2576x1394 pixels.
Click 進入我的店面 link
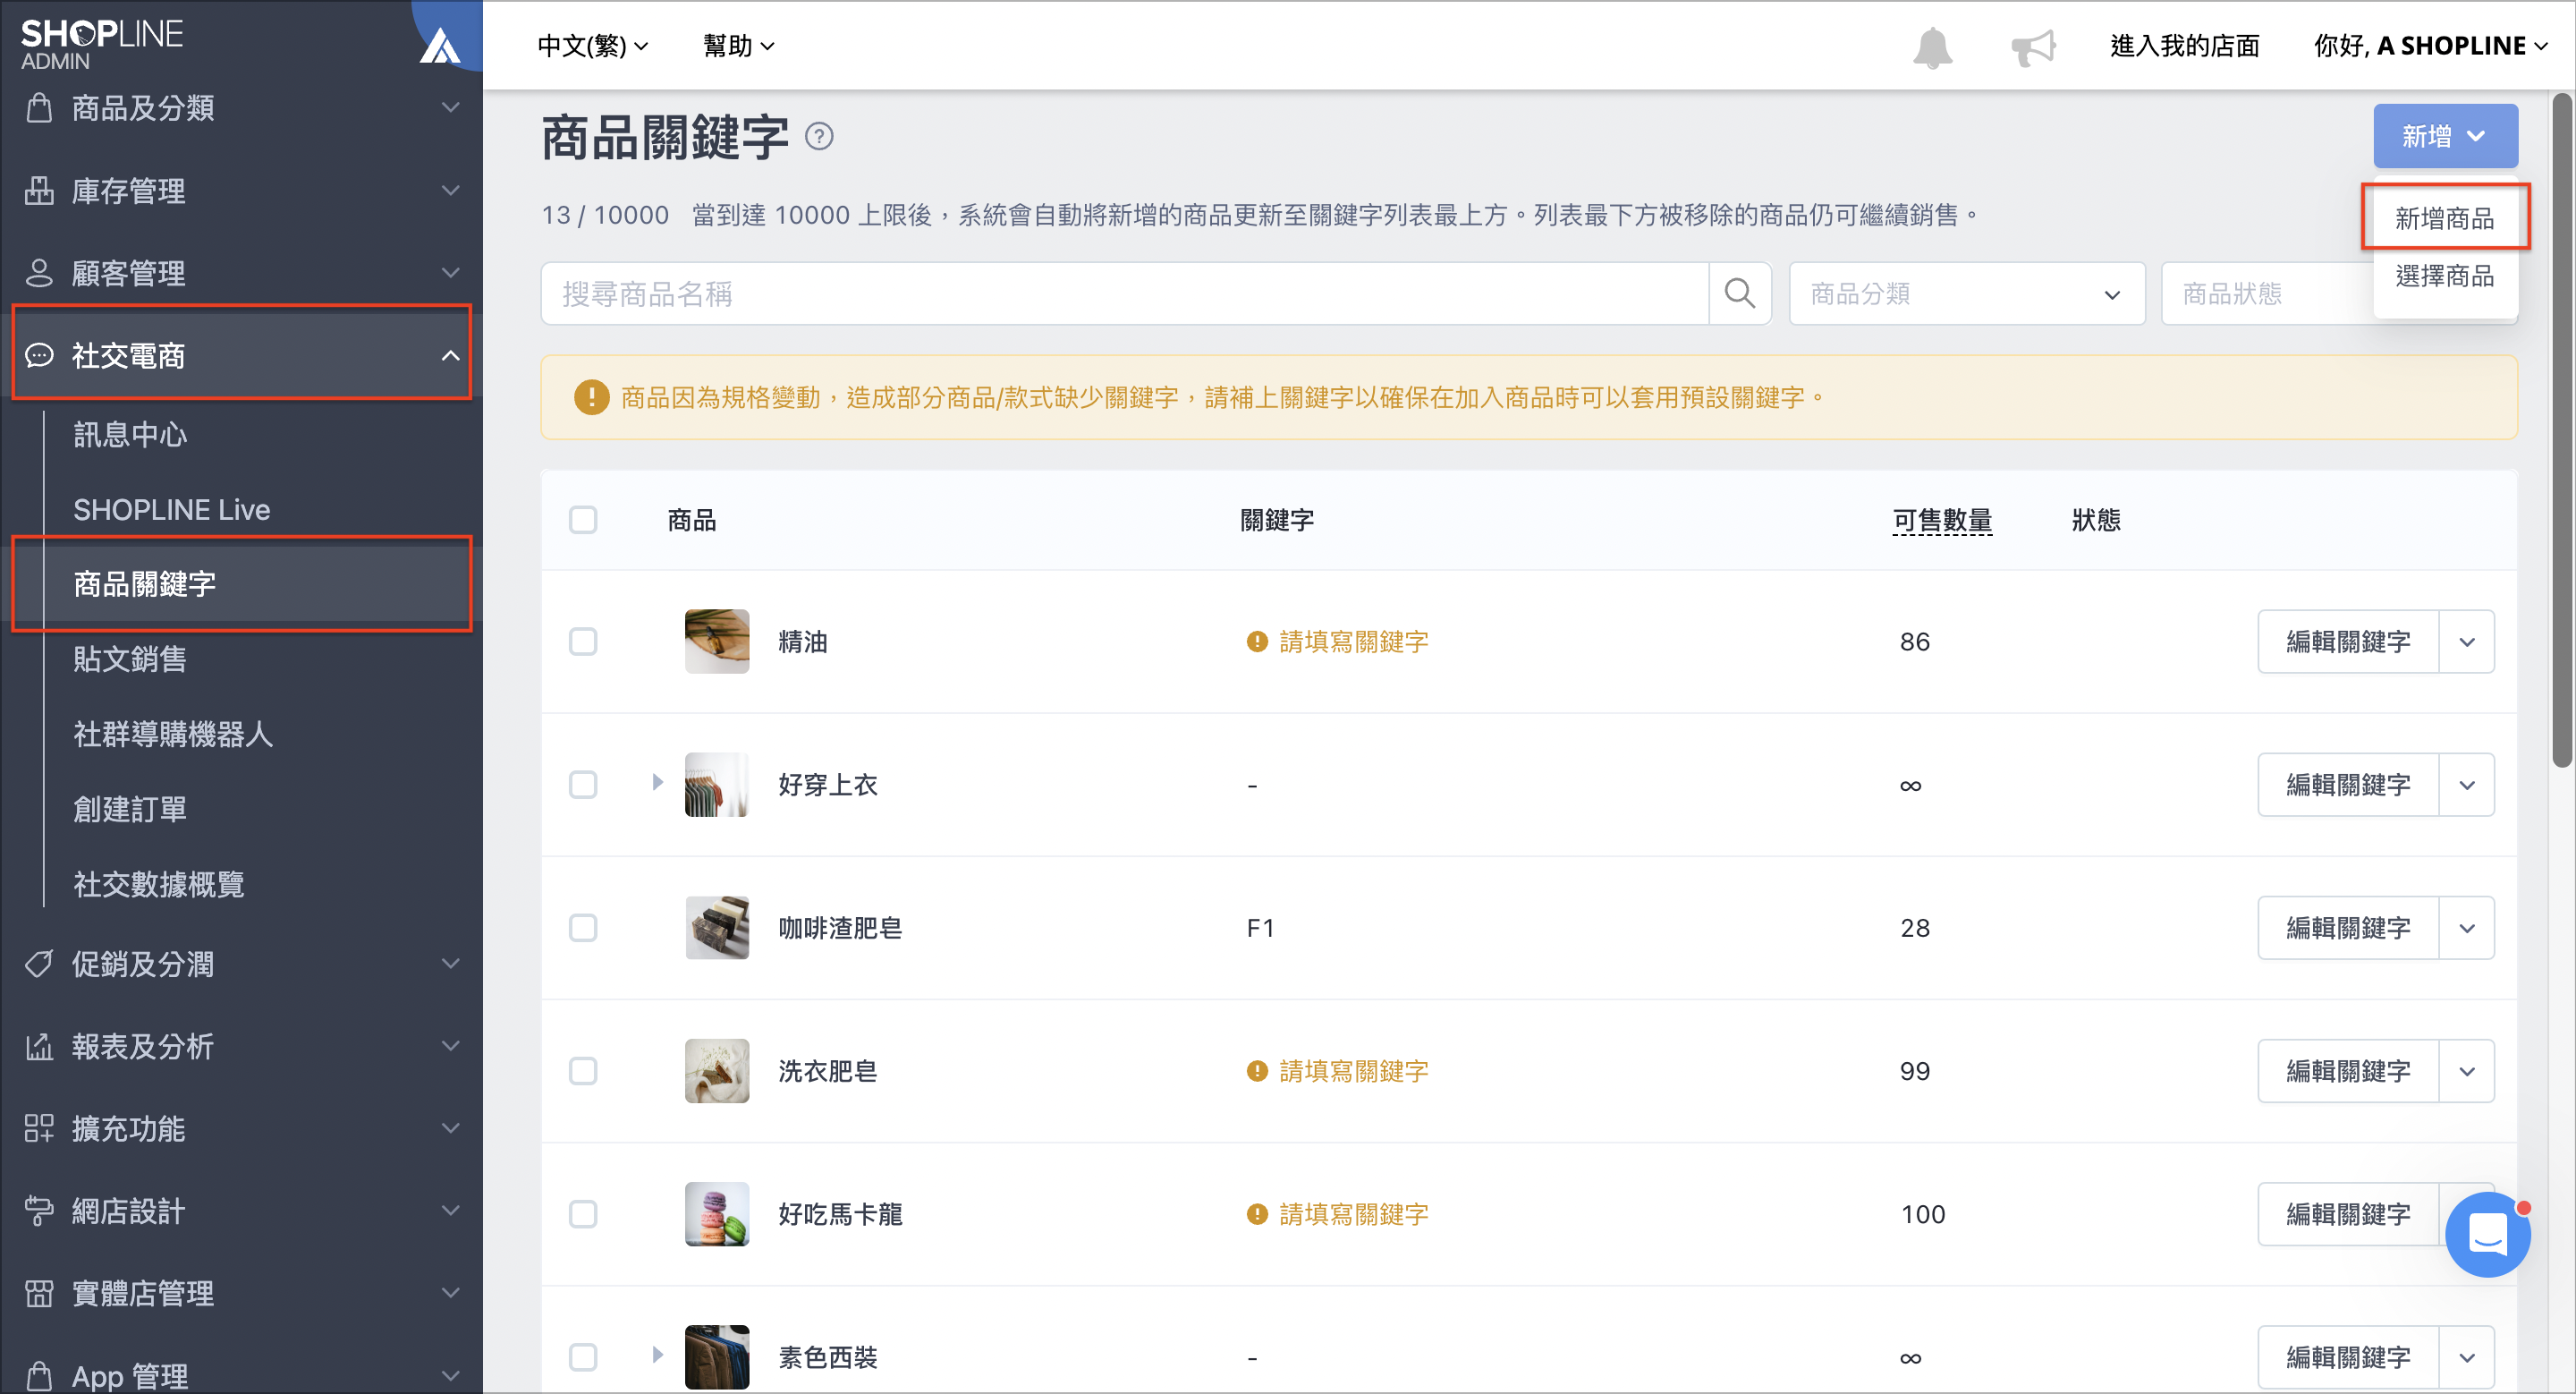[2184, 46]
